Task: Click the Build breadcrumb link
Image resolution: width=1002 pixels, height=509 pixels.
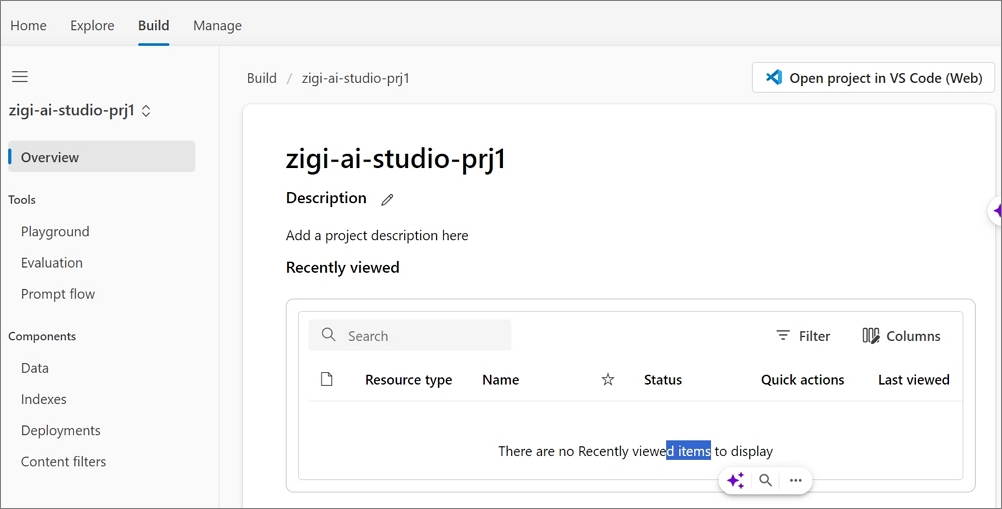Action: [x=262, y=78]
